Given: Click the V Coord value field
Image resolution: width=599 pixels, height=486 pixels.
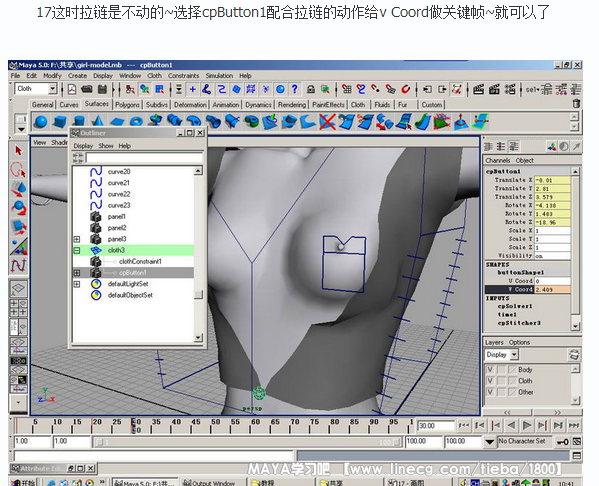Looking at the screenshot, I should pyautogui.click(x=552, y=290).
